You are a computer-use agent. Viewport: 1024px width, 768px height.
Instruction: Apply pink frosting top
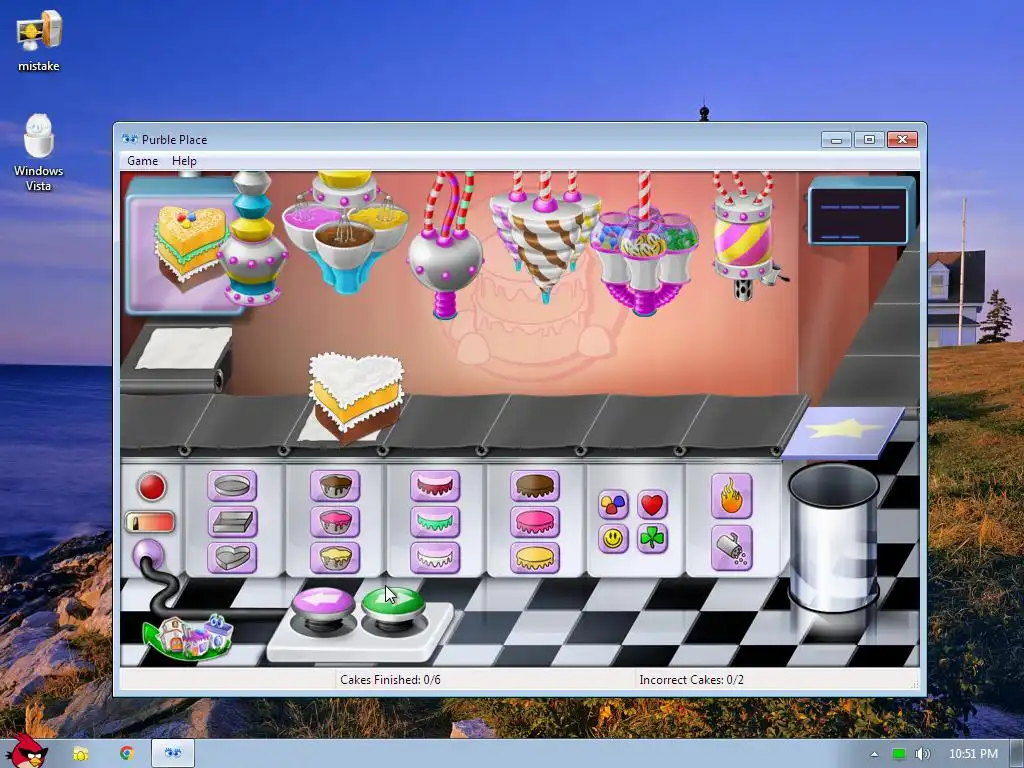[x=535, y=522]
